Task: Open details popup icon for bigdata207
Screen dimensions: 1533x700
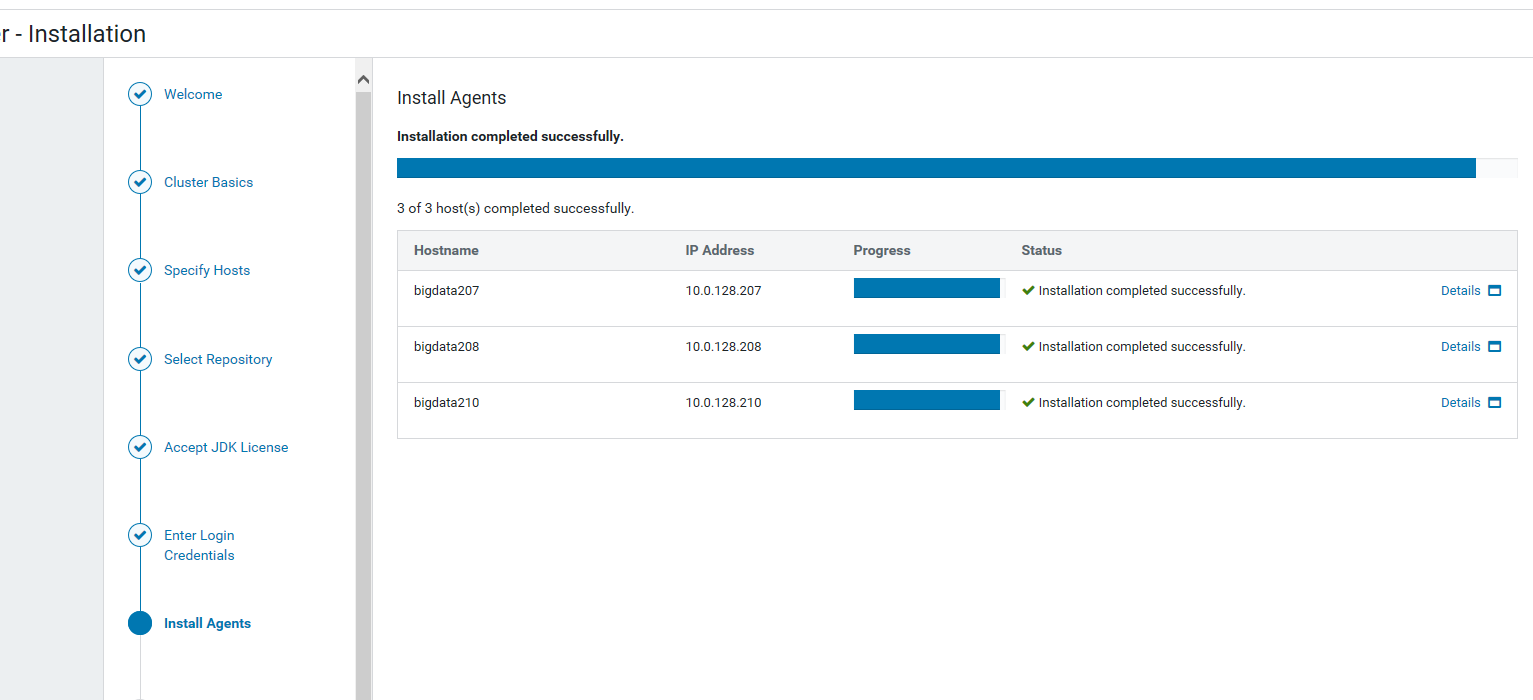Action: point(1494,290)
